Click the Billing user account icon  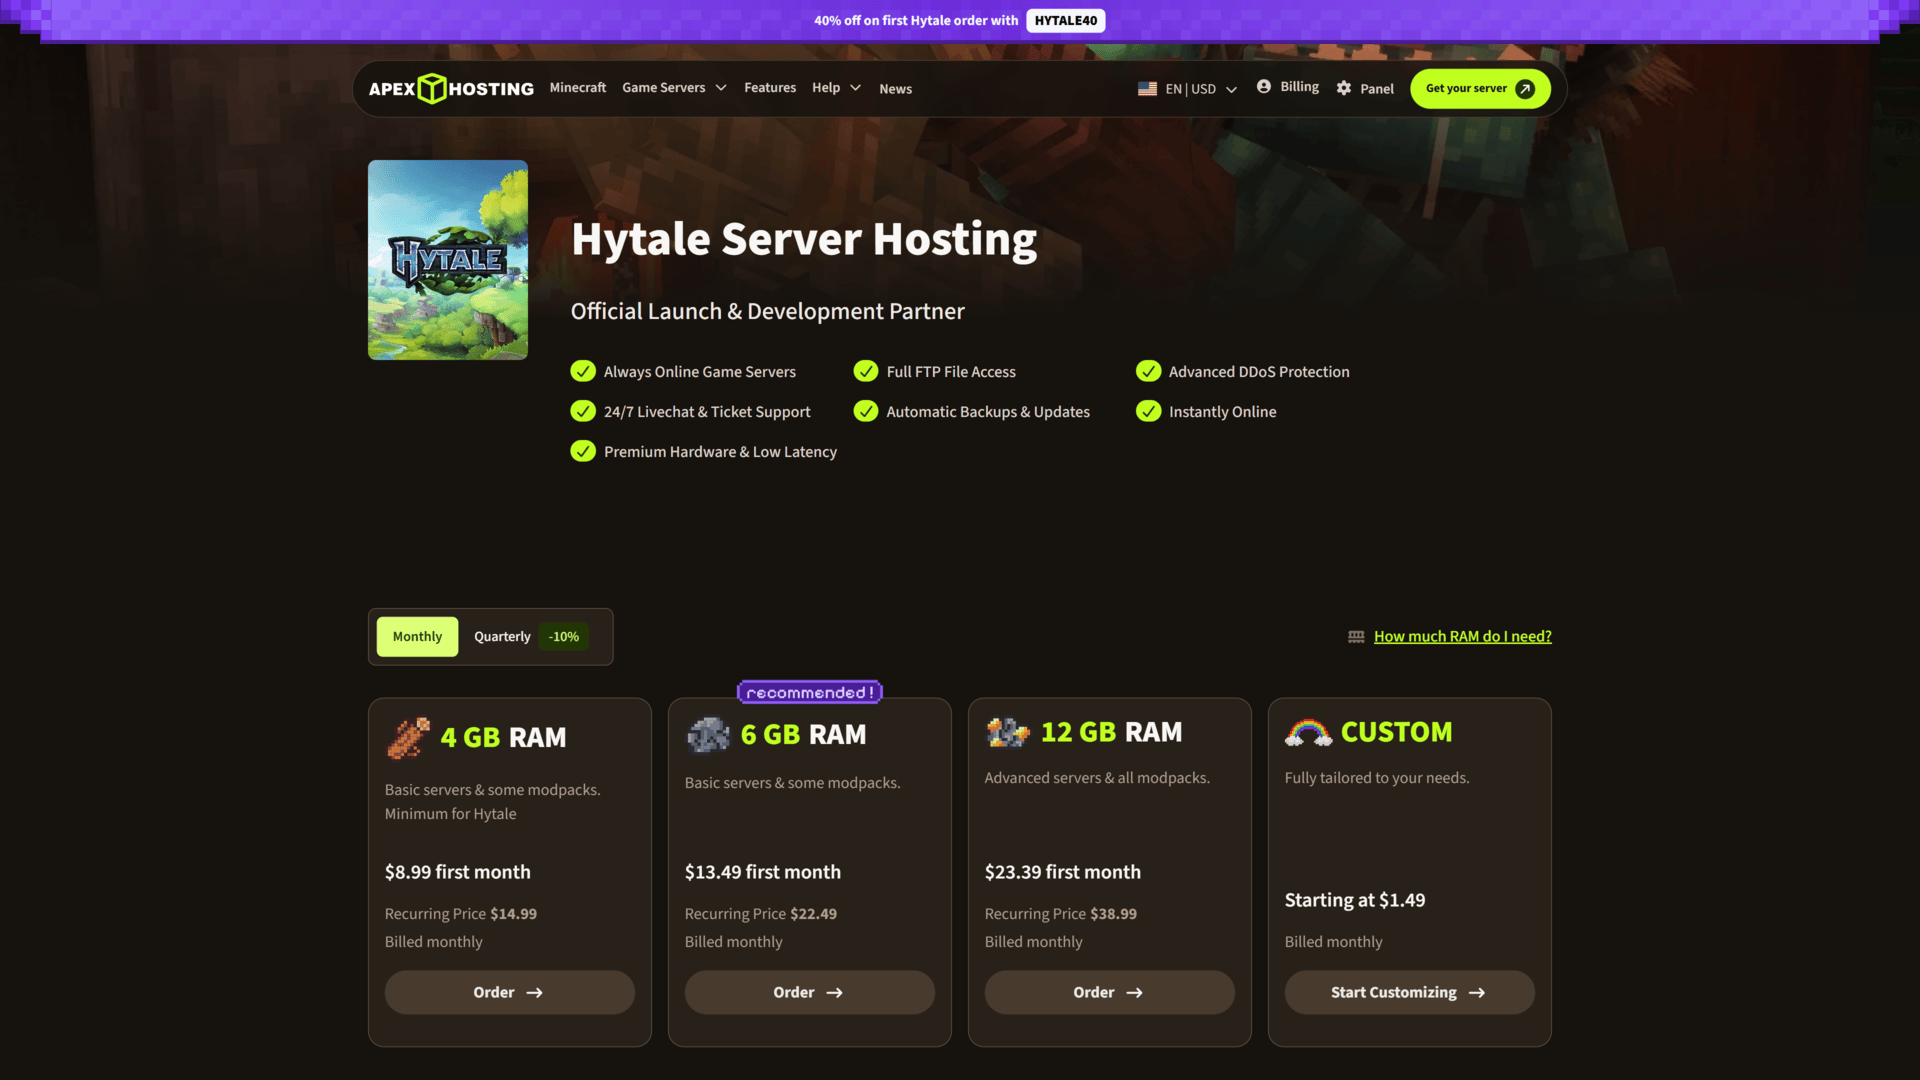pyautogui.click(x=1264, y=87)
